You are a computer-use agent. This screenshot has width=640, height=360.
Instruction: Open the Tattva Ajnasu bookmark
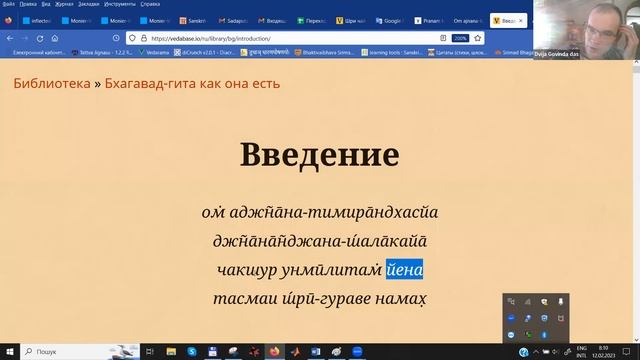point(102,53)
